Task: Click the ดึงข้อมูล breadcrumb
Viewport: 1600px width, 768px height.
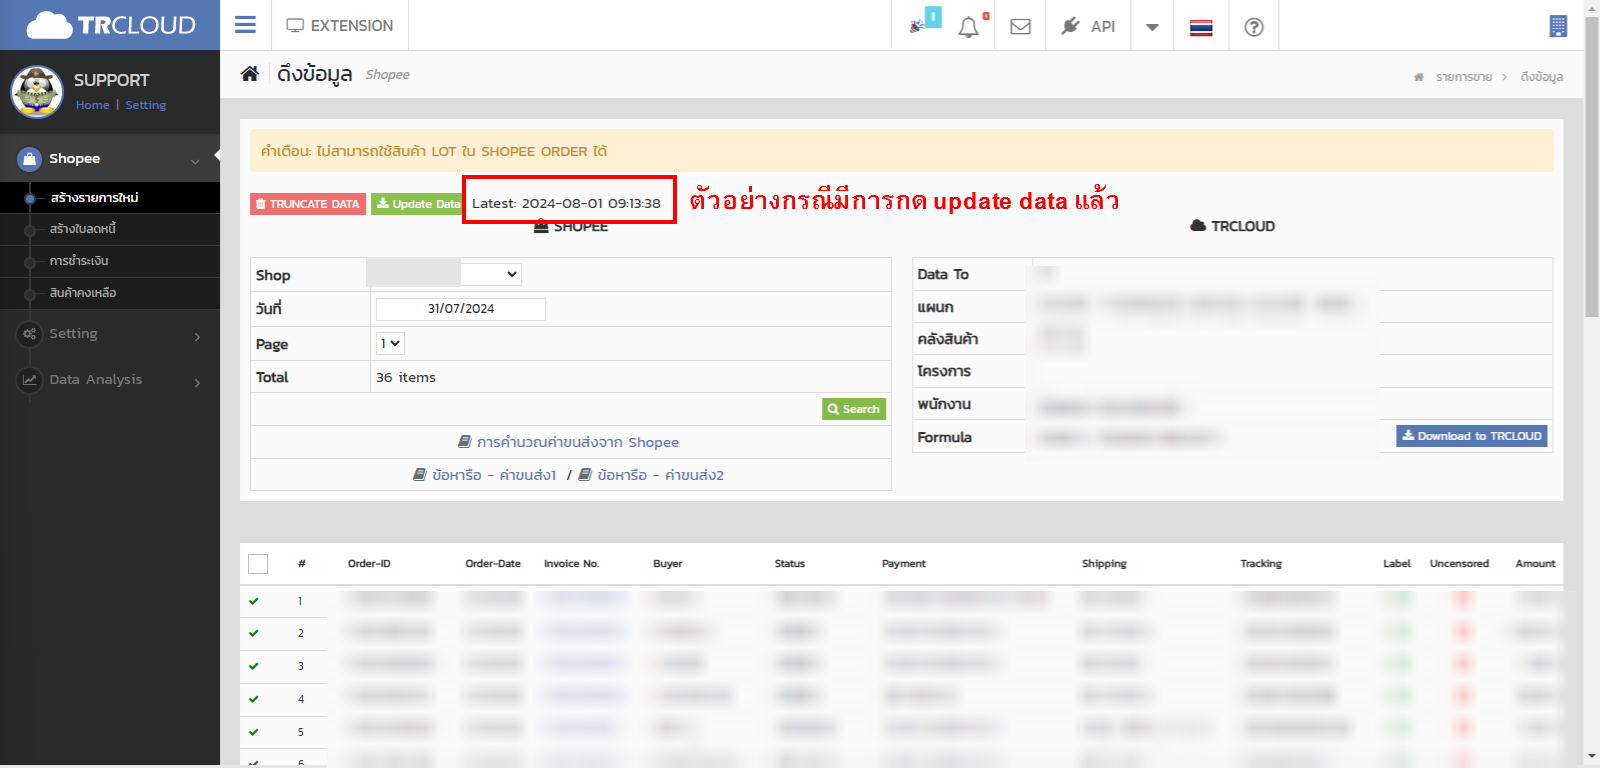Action: pyautogui.click(x=1541, y=77)
